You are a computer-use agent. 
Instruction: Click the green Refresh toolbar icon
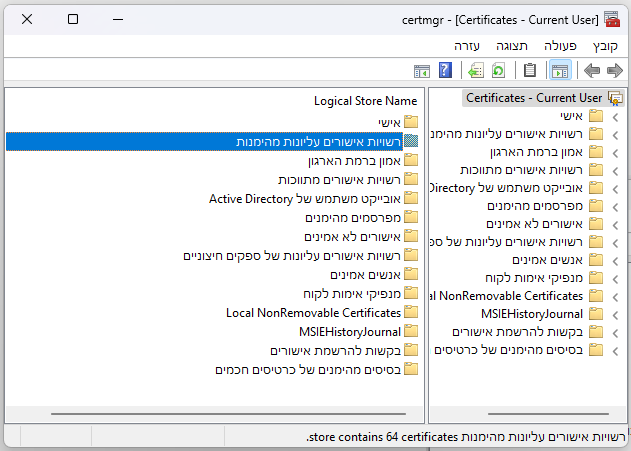click(498, 70)
